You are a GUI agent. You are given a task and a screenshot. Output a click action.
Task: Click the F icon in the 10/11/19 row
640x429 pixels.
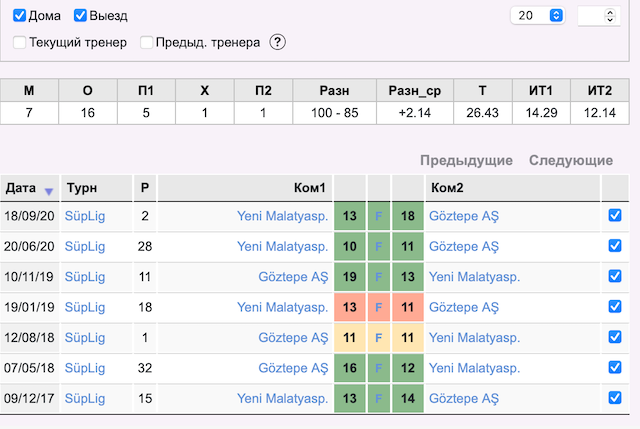[379, 277]
